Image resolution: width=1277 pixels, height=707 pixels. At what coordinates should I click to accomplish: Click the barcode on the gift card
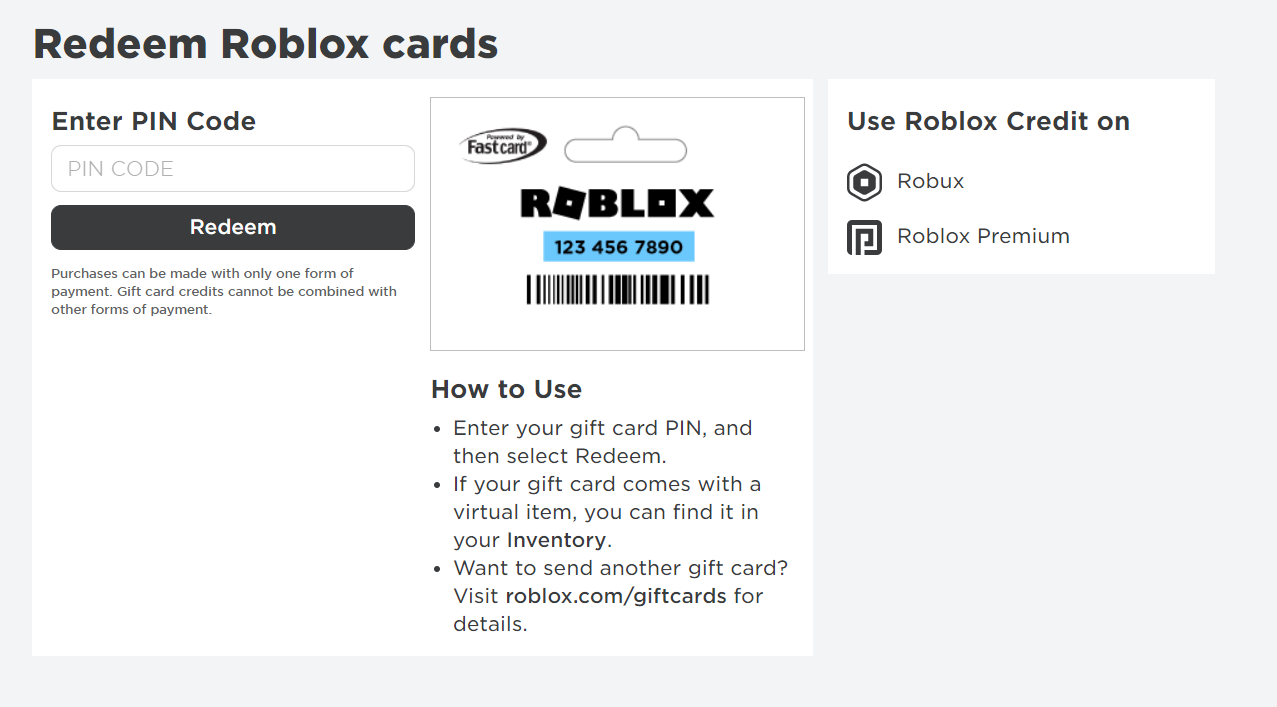[x=617, y=289]
